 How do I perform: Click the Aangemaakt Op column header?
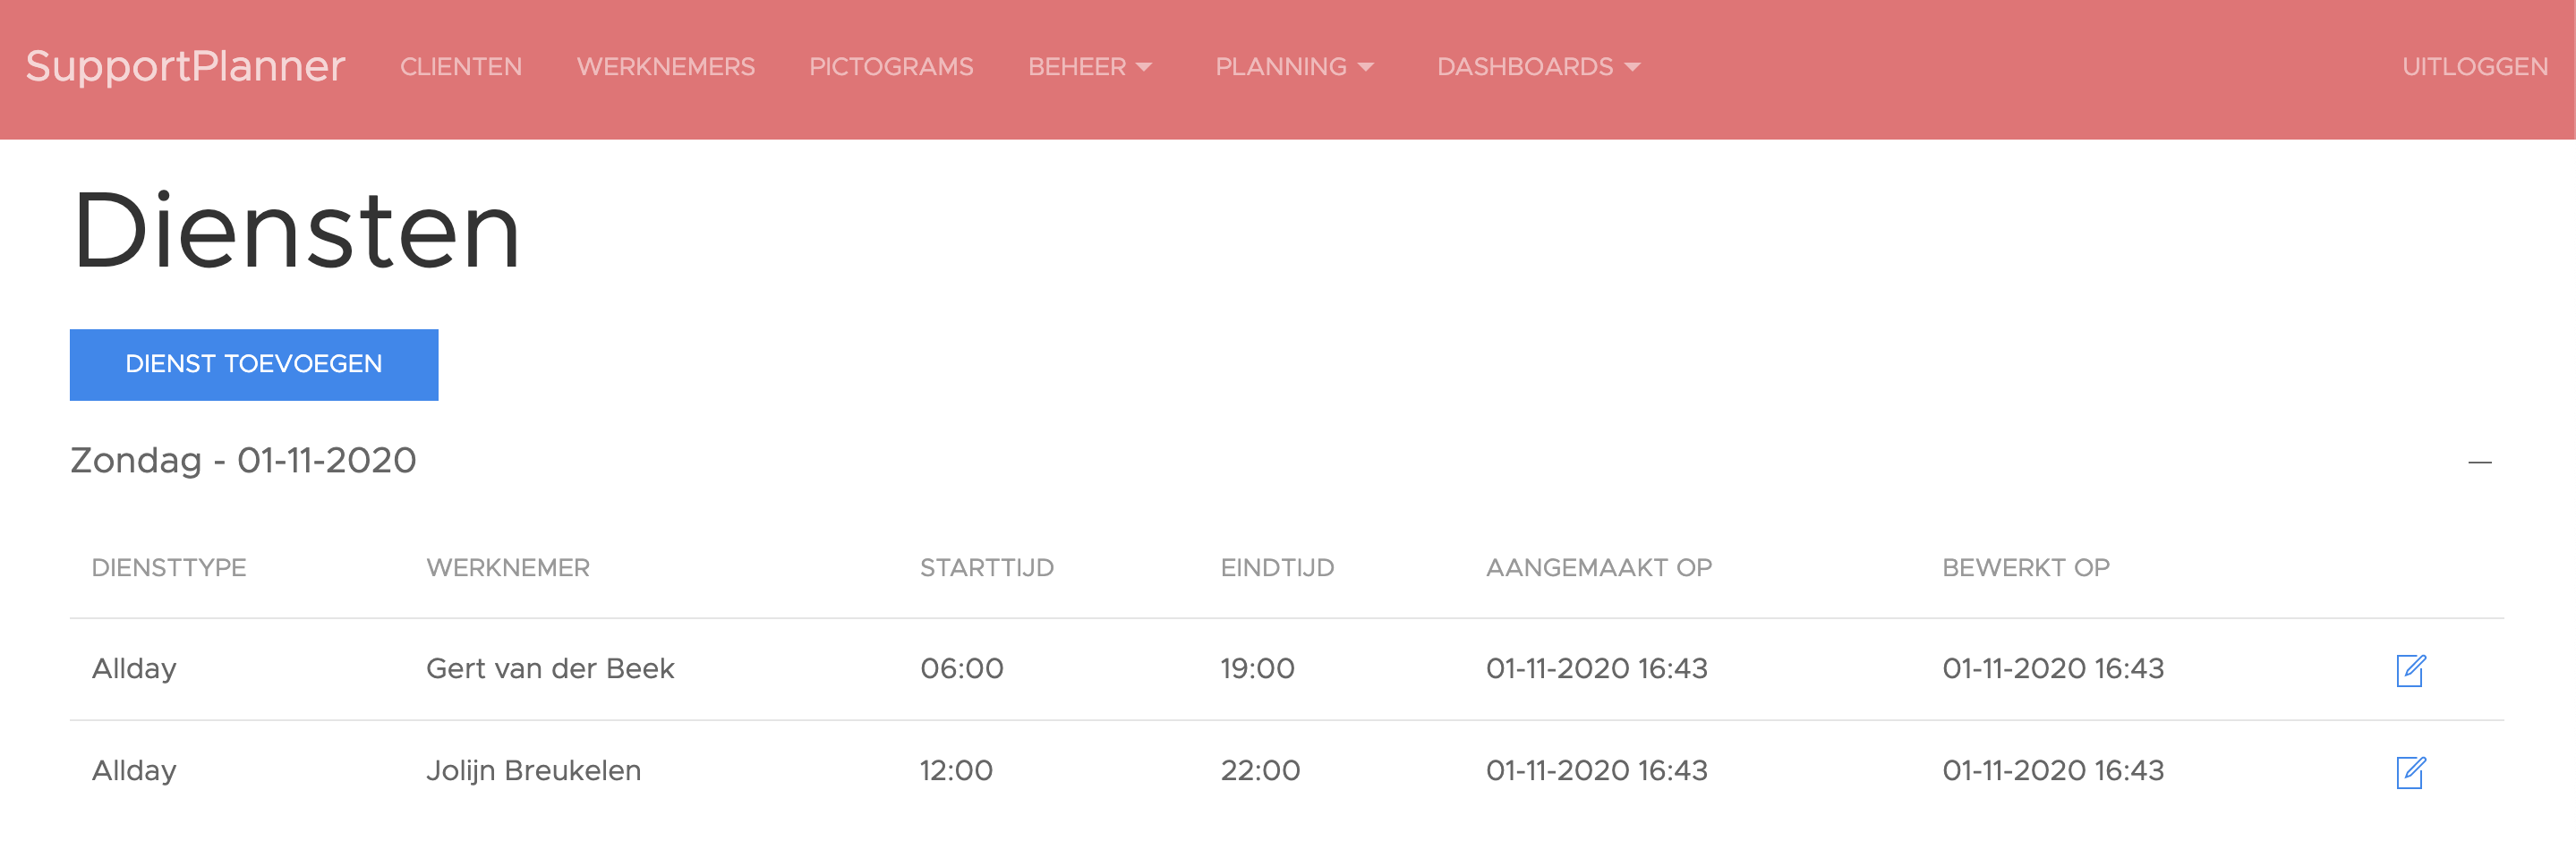point(1598,568)
